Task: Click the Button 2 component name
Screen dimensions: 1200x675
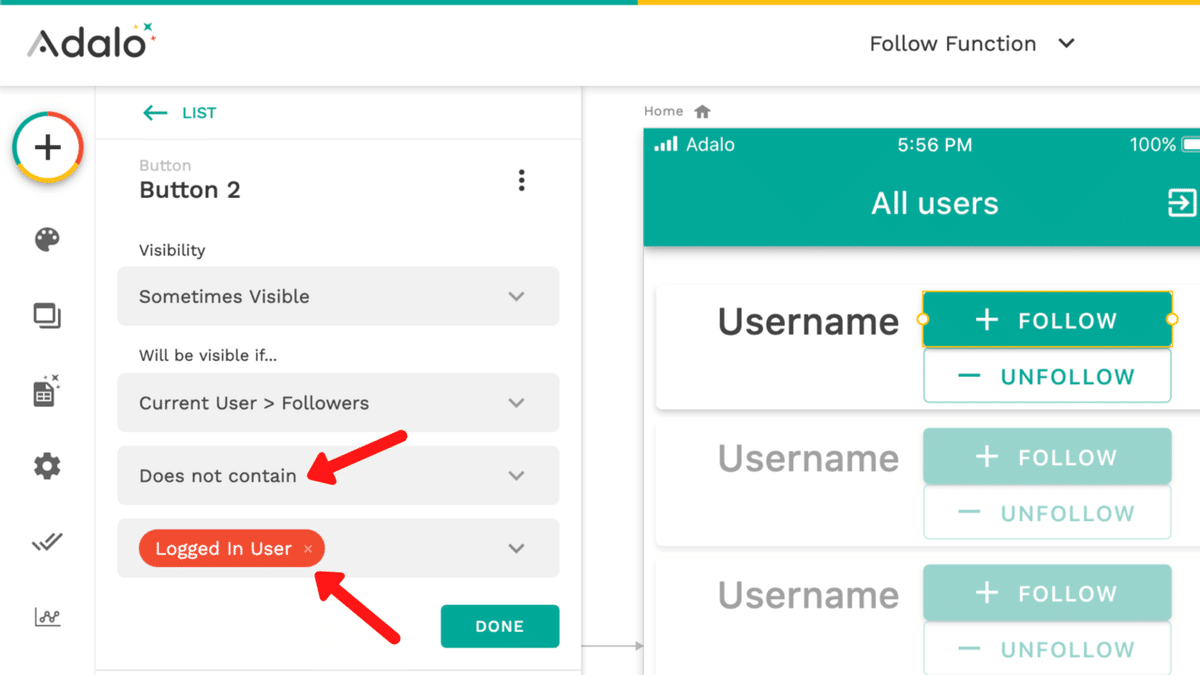Action: pyautogui.click(x=190, y=190)
